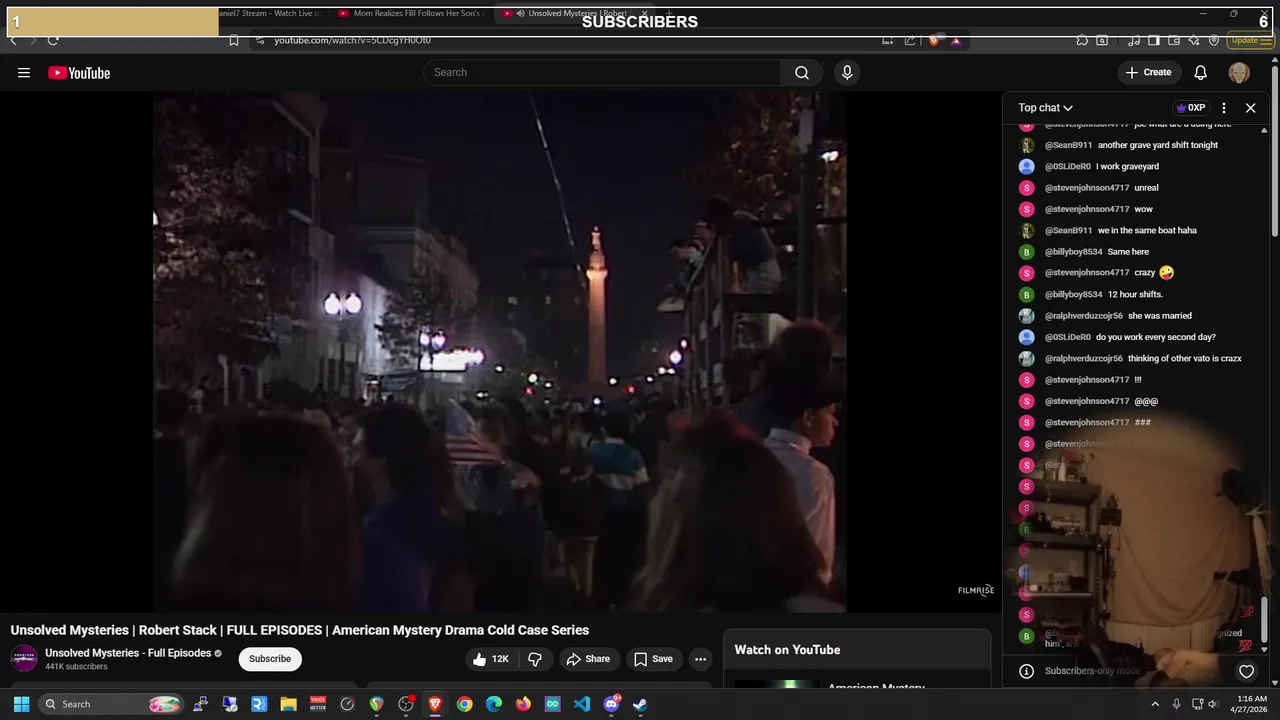Focus the YouTube search field
Image resolution: width=1280 pixels, height=720 pixels.
pos(602,72)
